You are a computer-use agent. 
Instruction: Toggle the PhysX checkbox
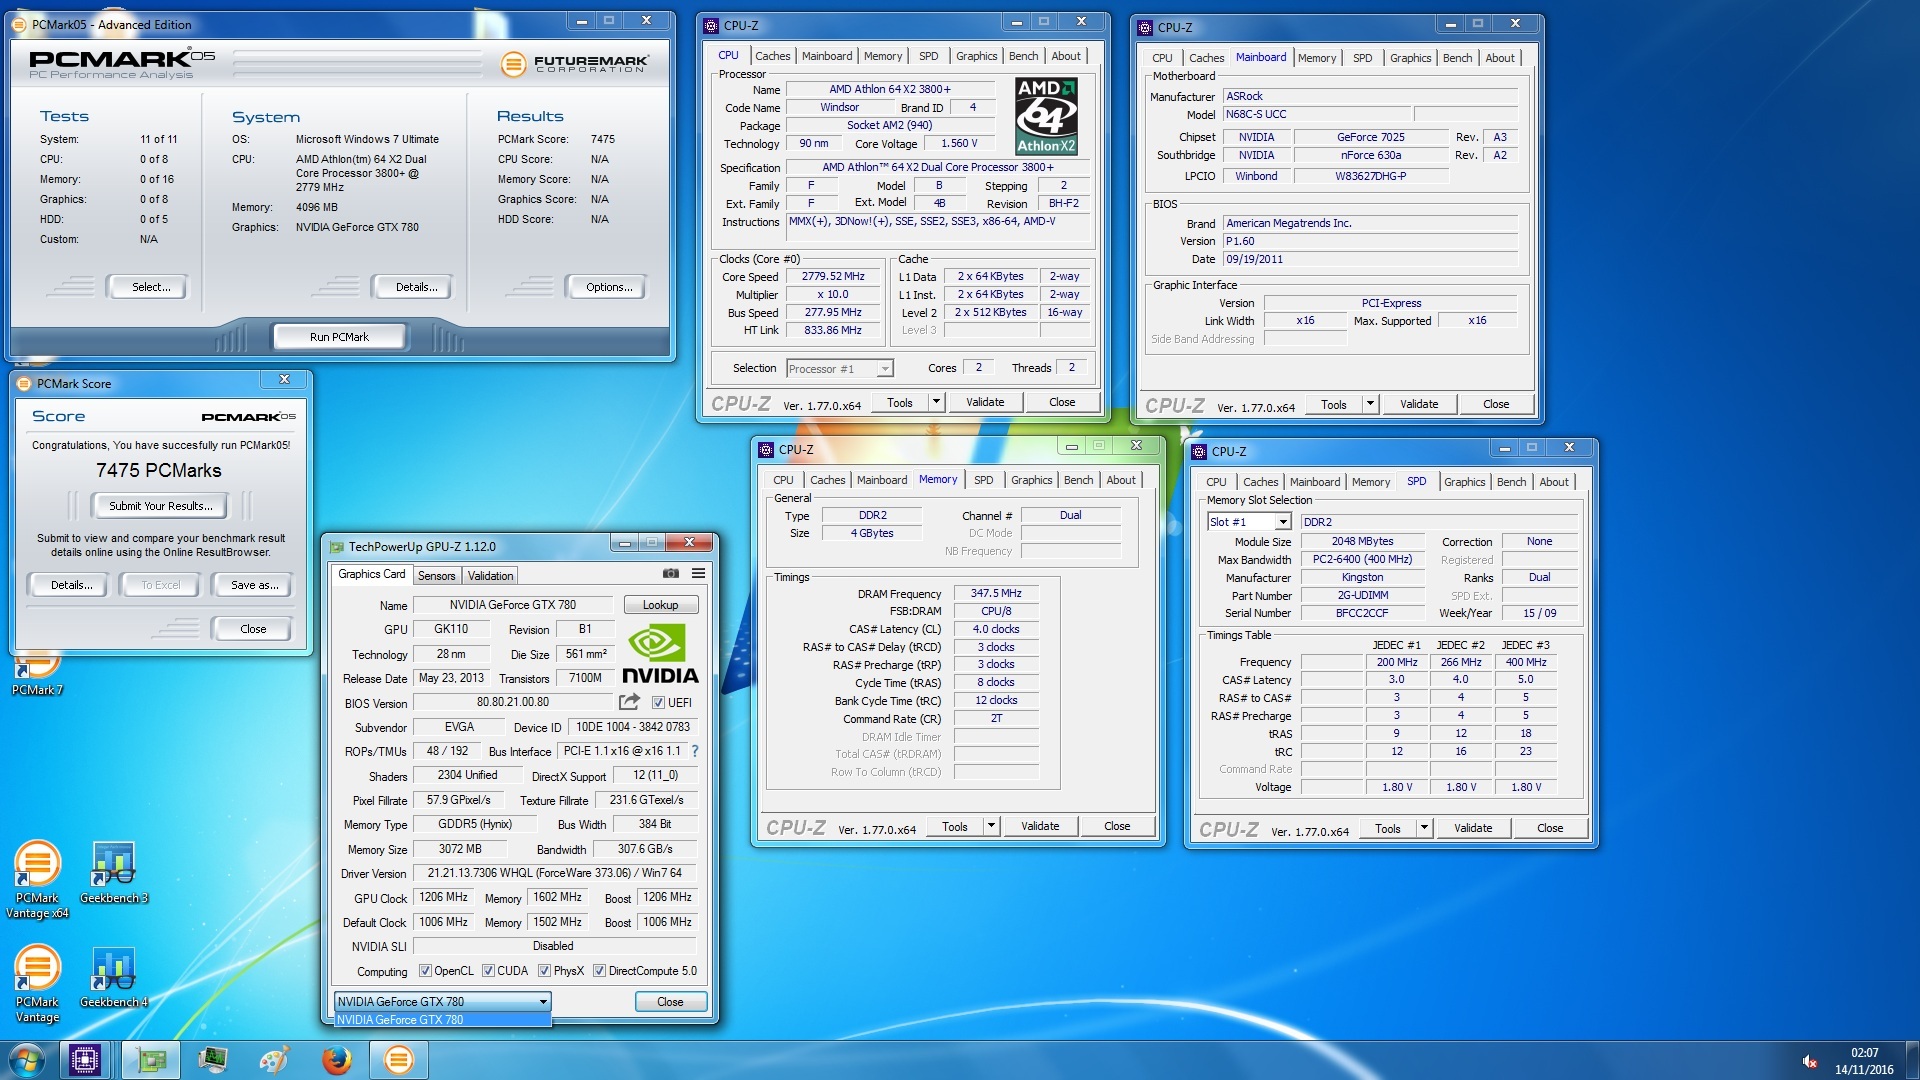544,971
